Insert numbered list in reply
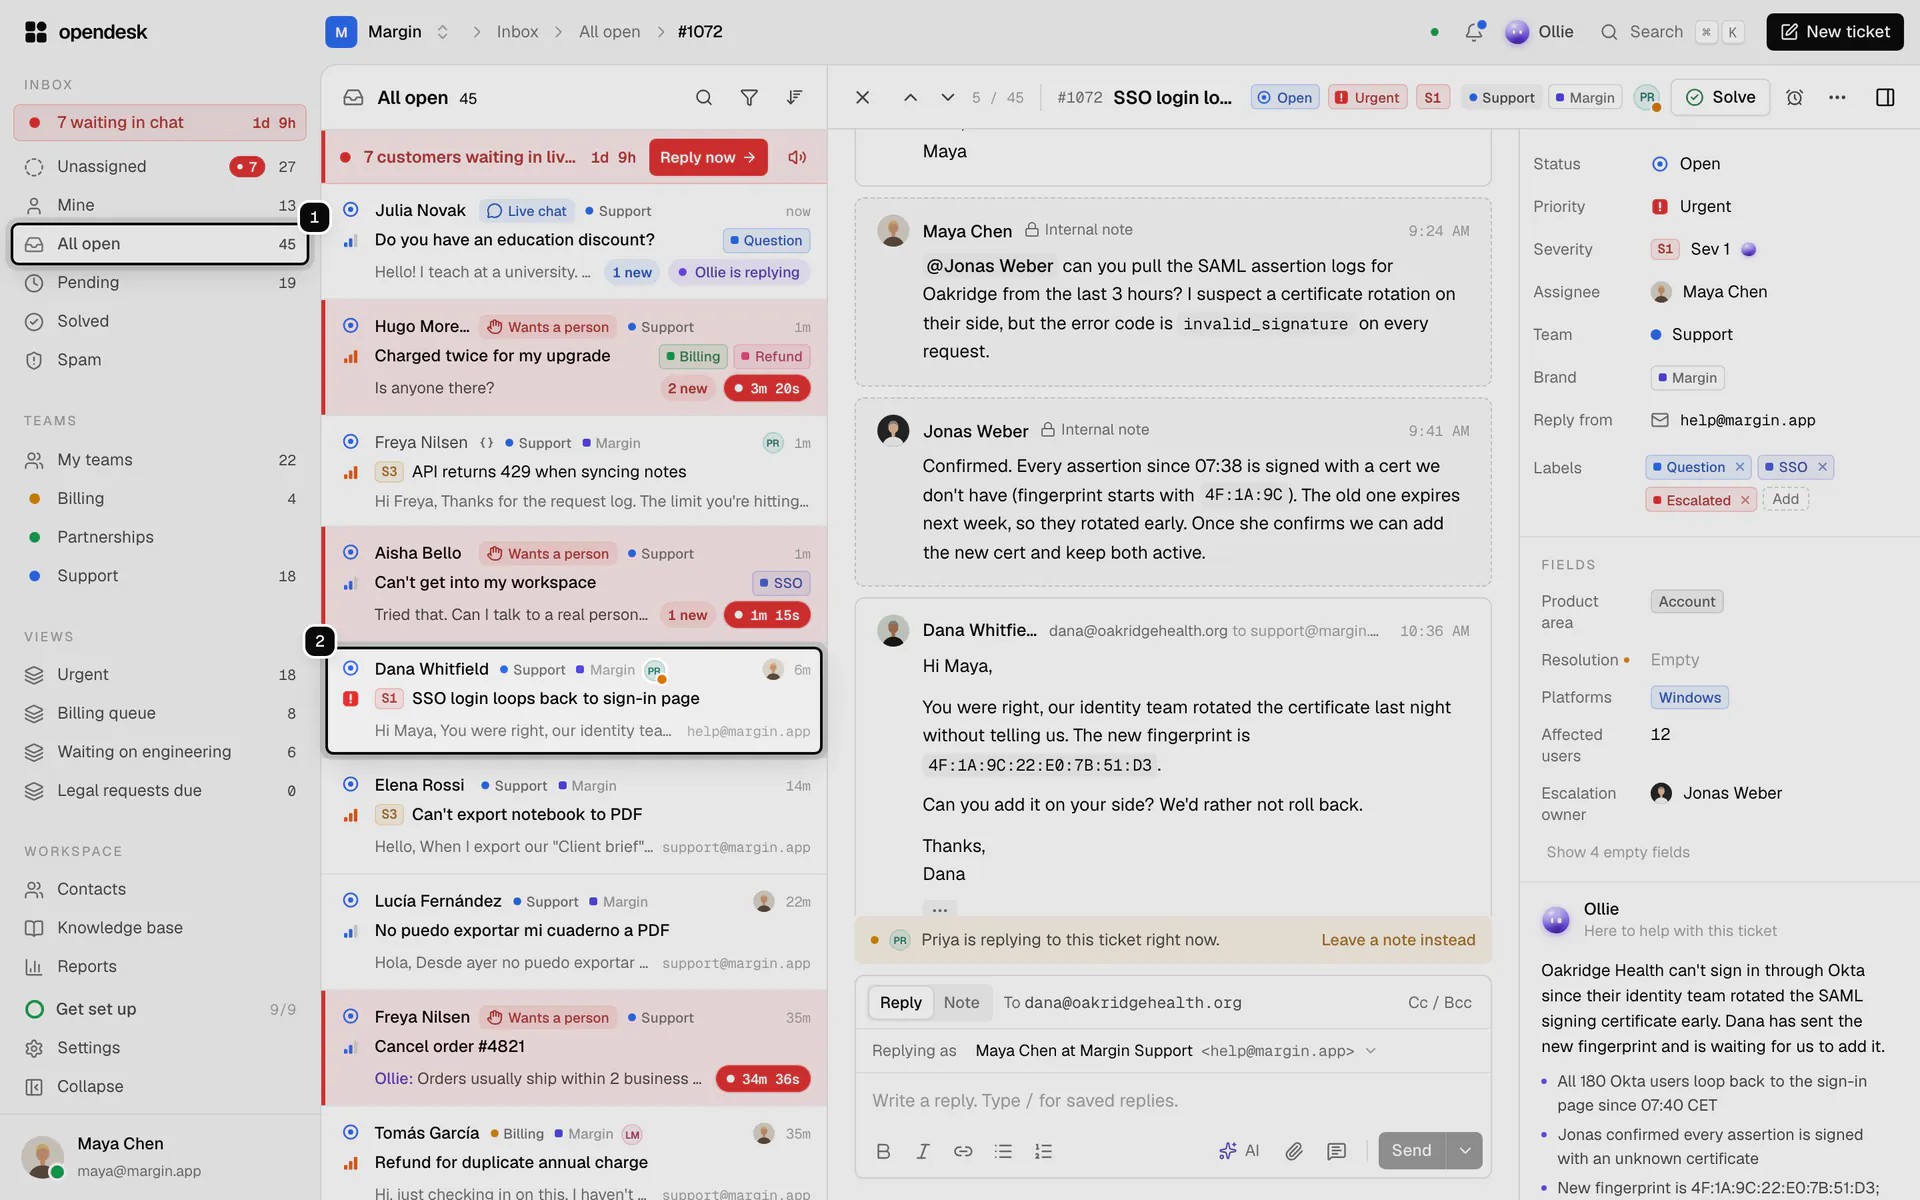Screen dimensions: 1920x1200 (1043, 1152)
